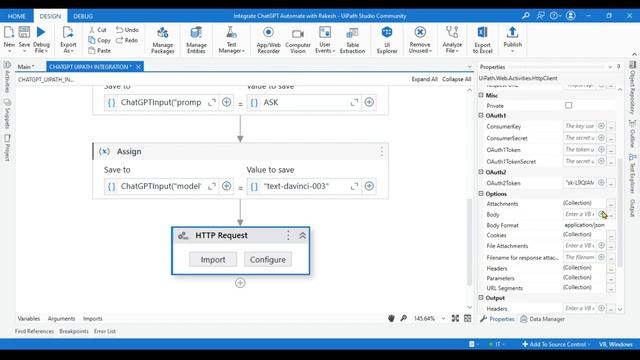Click Redo in the ribbon
The image size is (640, 360).
click(127, 40)
